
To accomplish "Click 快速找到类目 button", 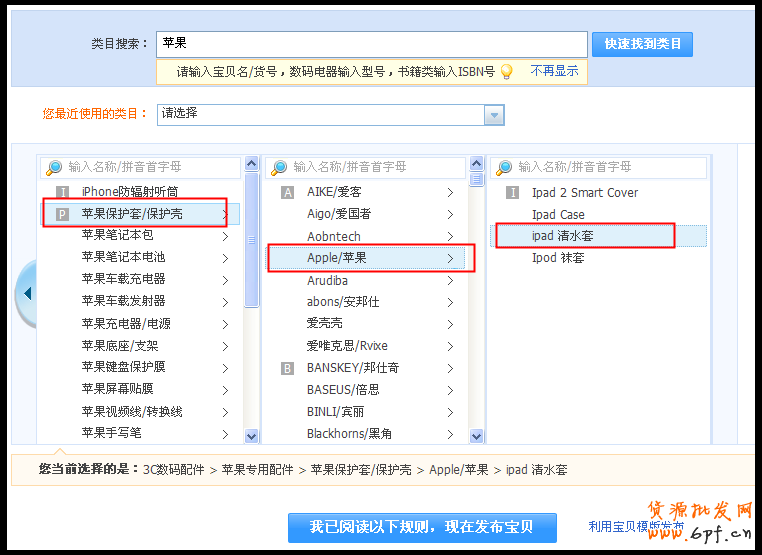I will pos(642,44).
